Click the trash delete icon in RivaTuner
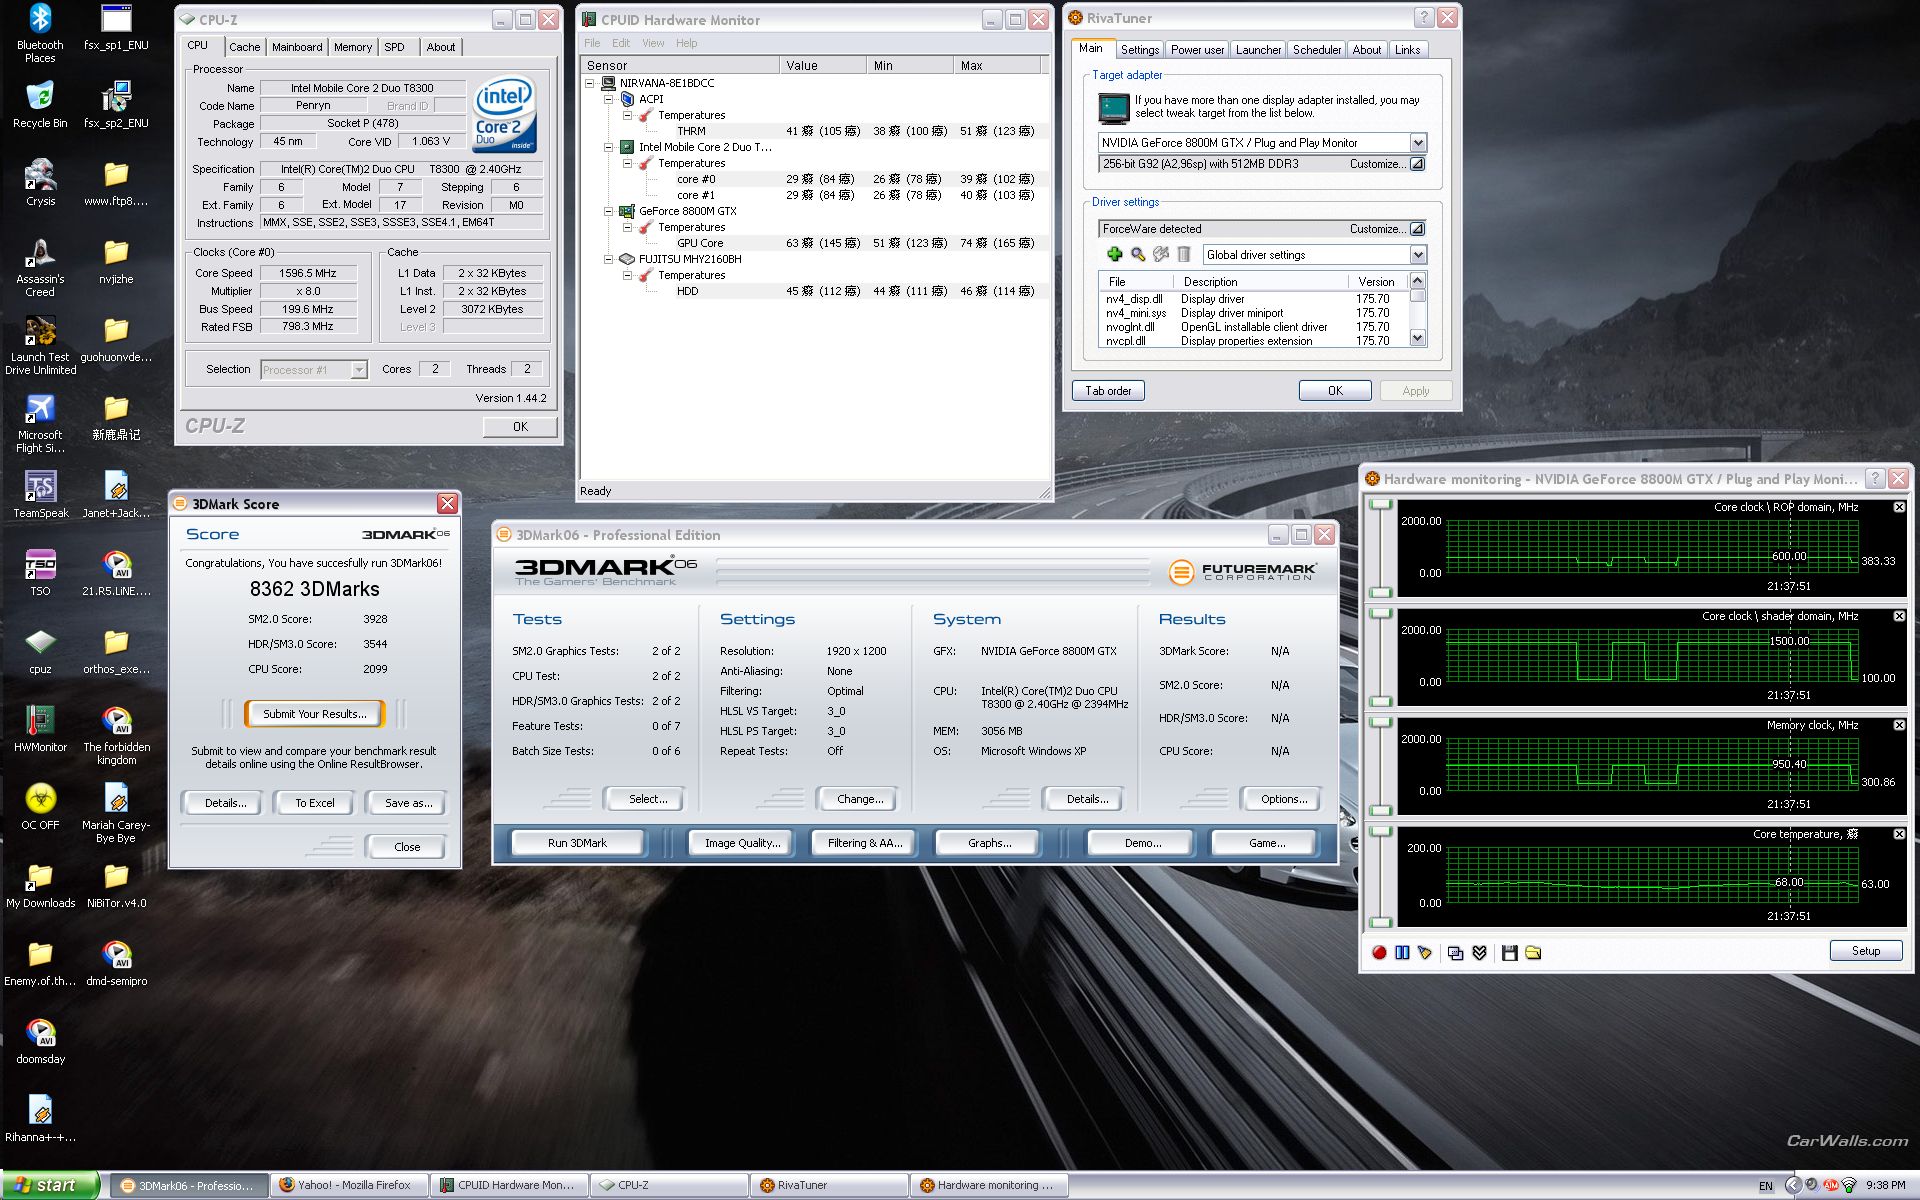The image size is (1920, 1200). (1184, 254)
